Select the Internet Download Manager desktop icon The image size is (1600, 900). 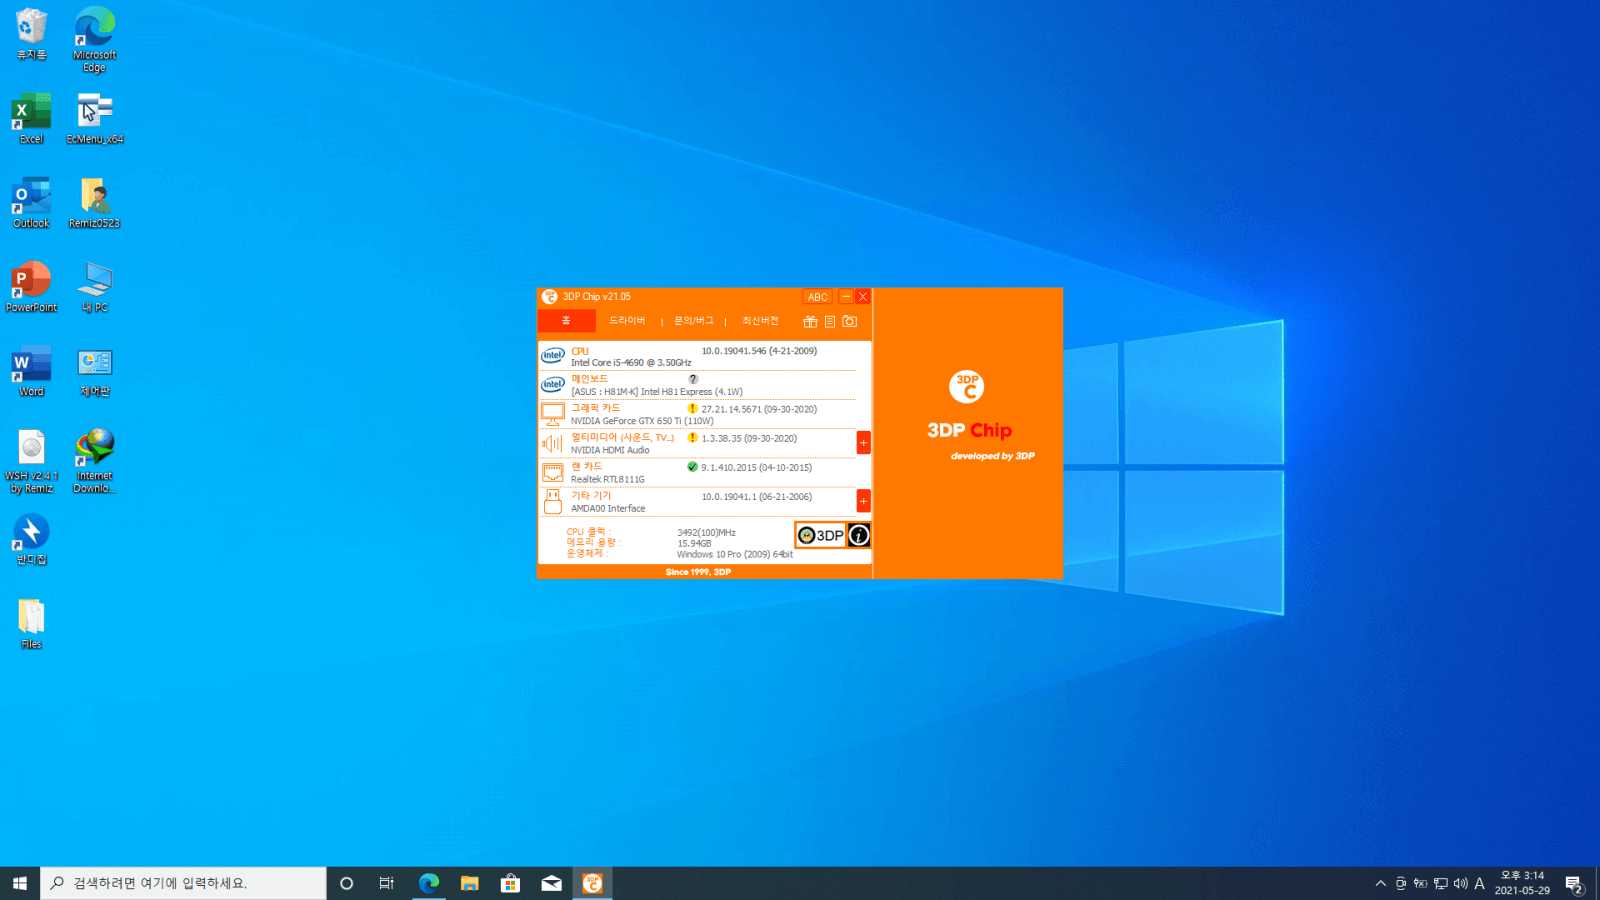pos(95,461)
